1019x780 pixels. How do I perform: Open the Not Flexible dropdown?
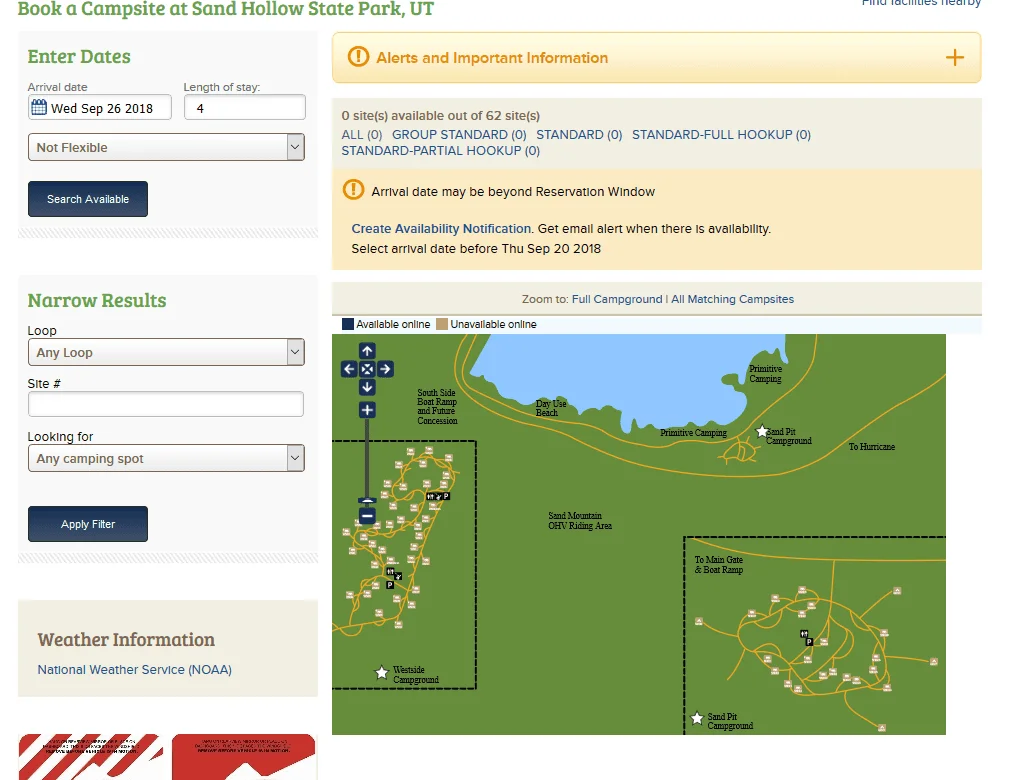point(166,148)
